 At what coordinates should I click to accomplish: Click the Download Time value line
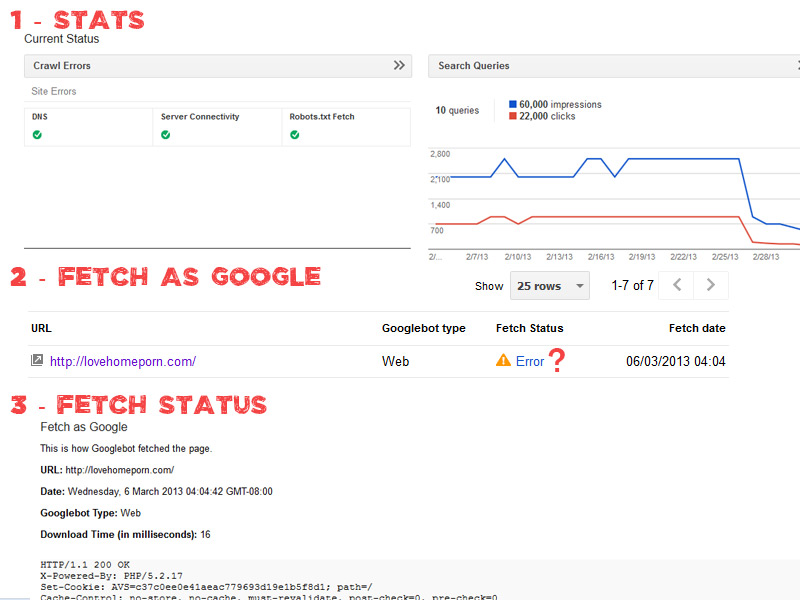[x=126, y=534]
